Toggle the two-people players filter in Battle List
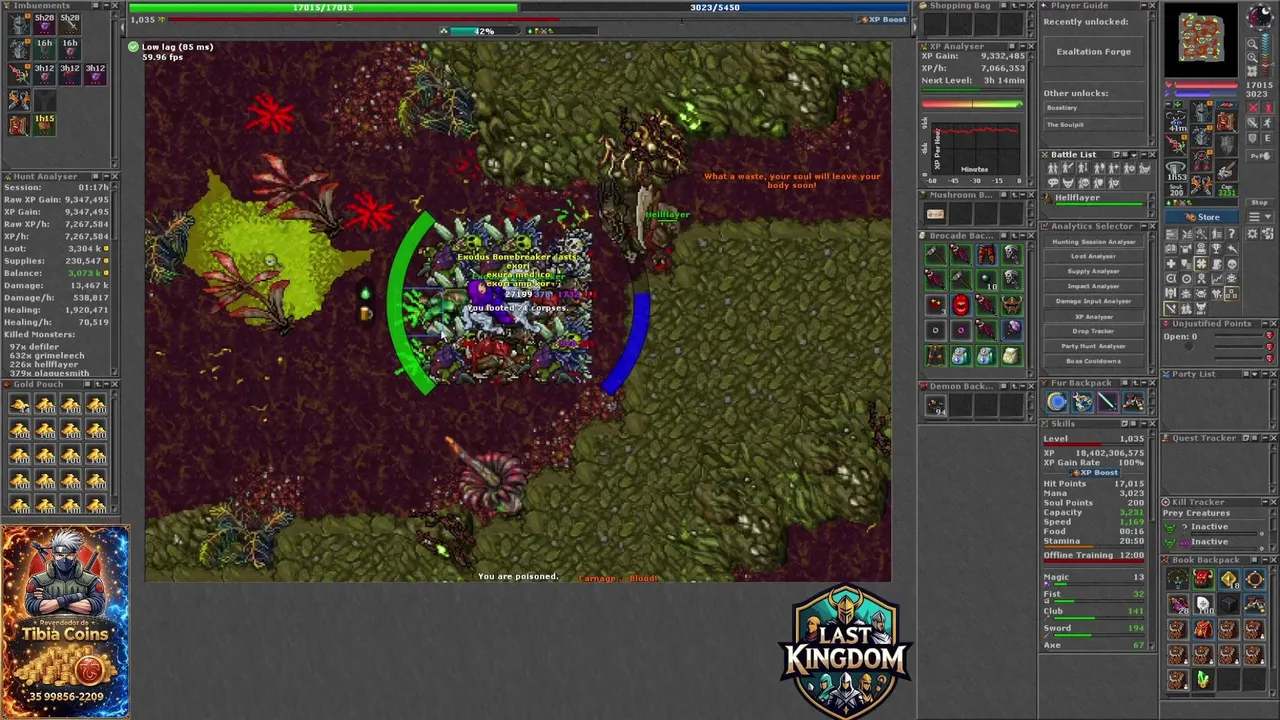 [1053, 168]
